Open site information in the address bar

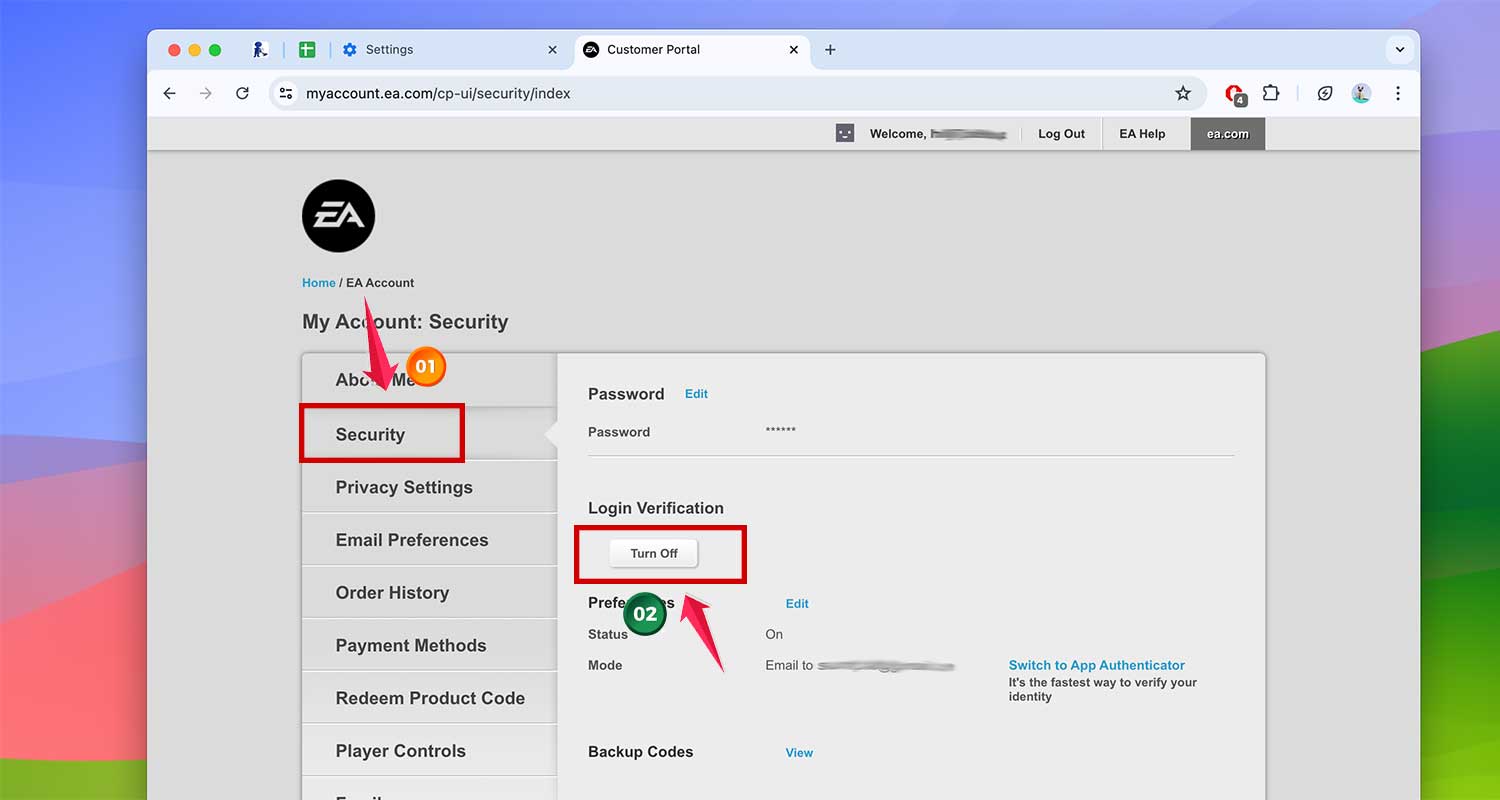286,93
